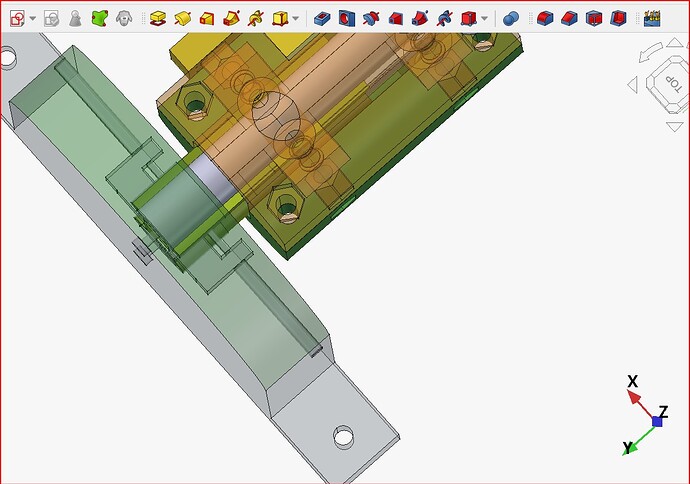Select the Groove tool
The image size is (690, 484).
click(371, 18)
